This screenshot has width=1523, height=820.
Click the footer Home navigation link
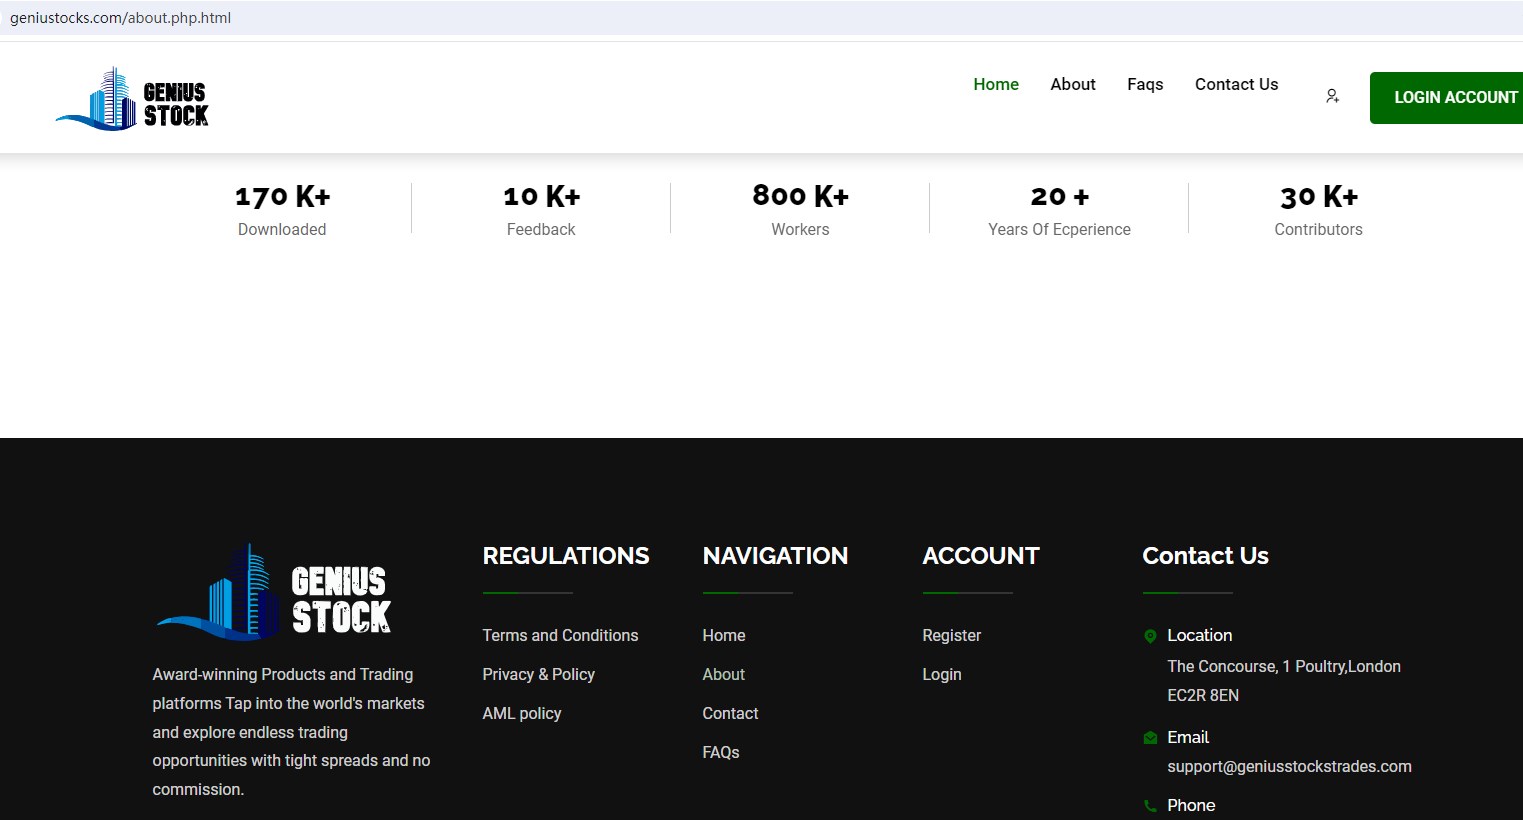click(723, 635)
